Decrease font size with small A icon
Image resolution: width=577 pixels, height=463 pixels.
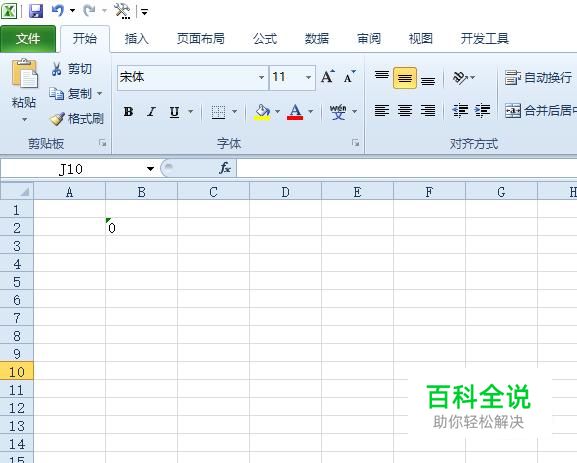[349, 77]
